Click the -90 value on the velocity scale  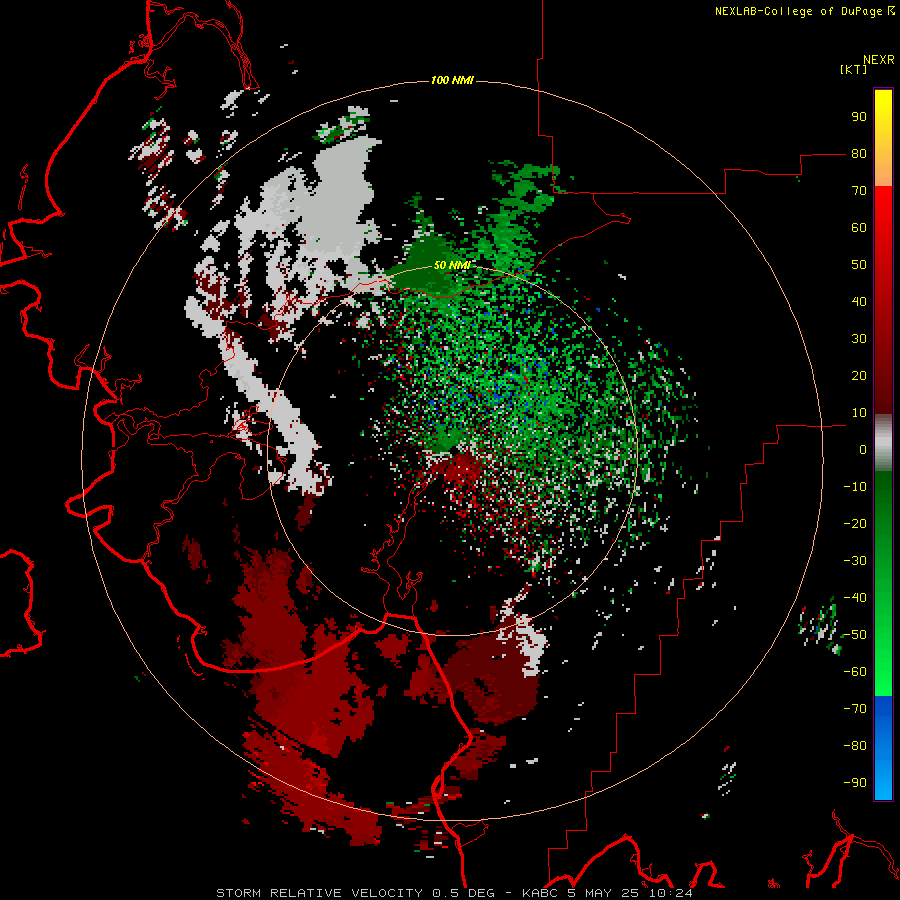click(855, 783)
